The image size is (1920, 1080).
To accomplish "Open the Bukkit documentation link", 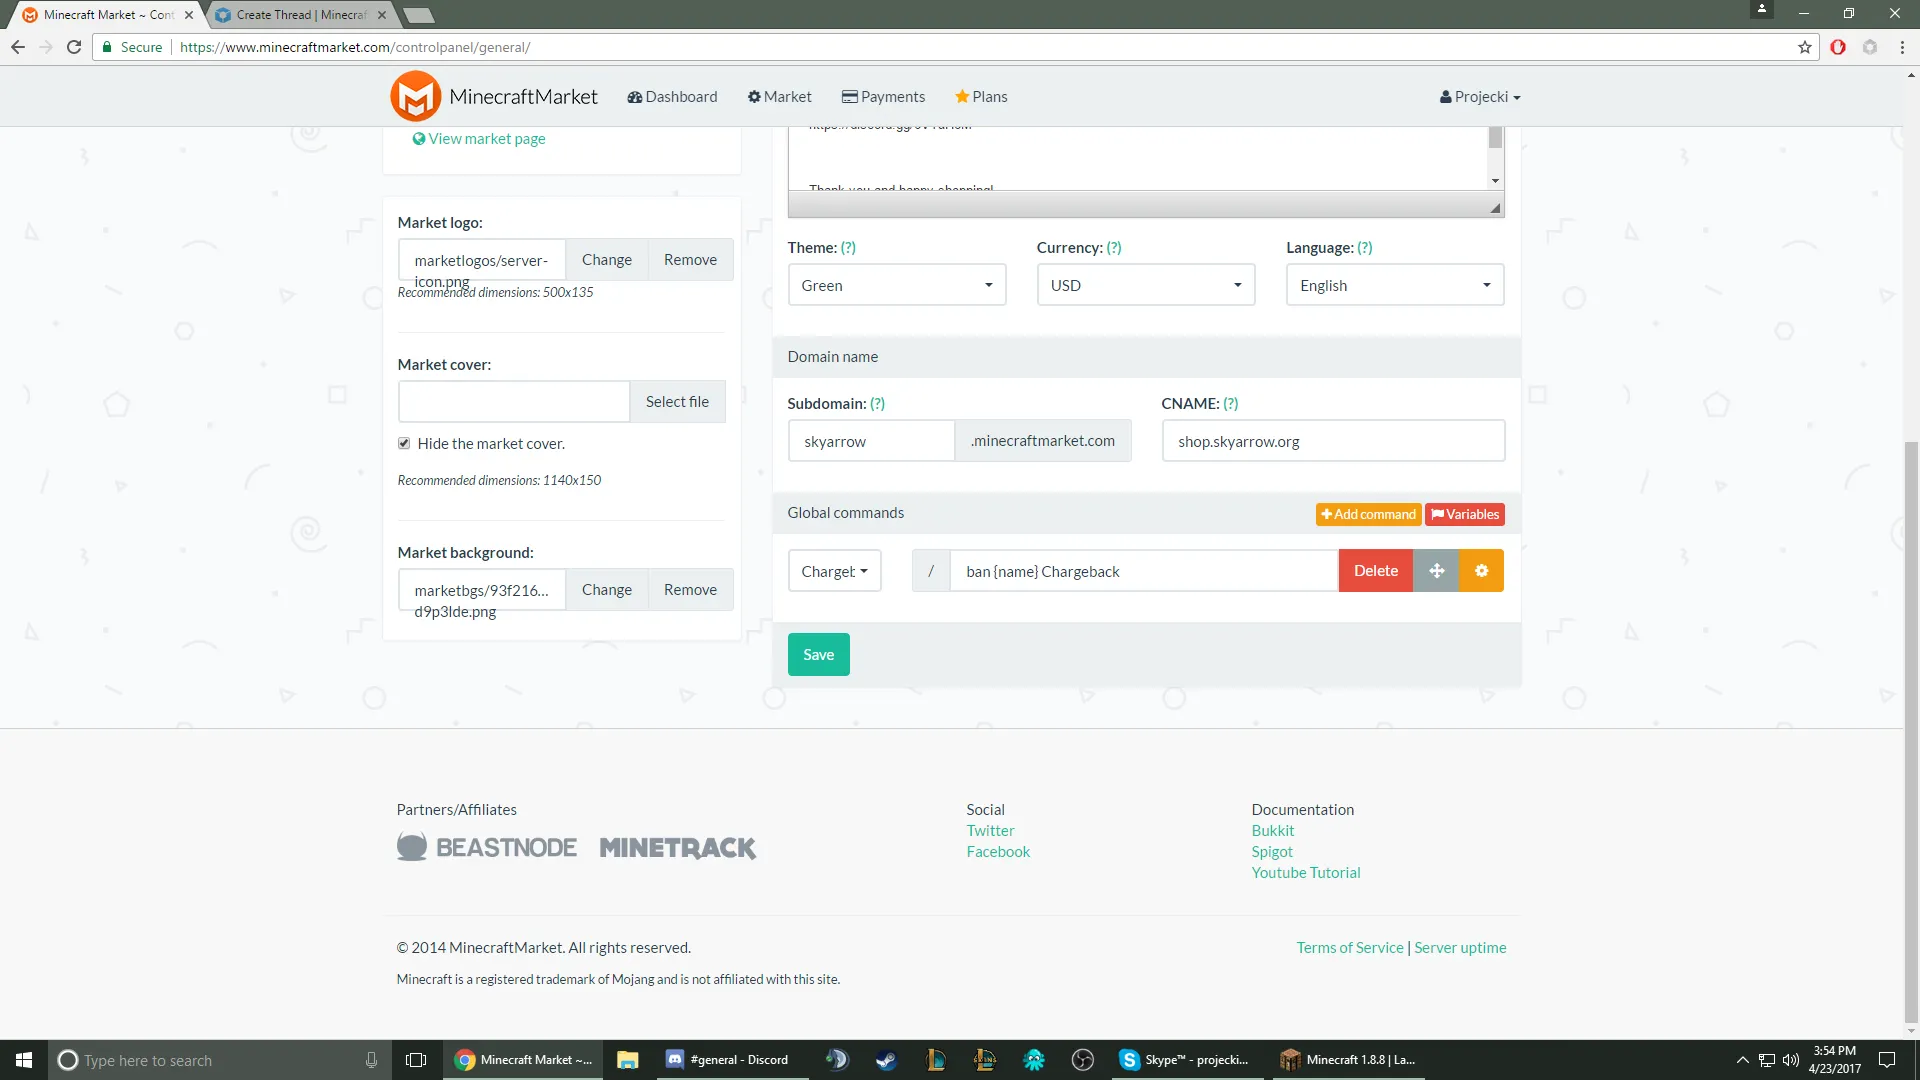I will click(1273, 831).
